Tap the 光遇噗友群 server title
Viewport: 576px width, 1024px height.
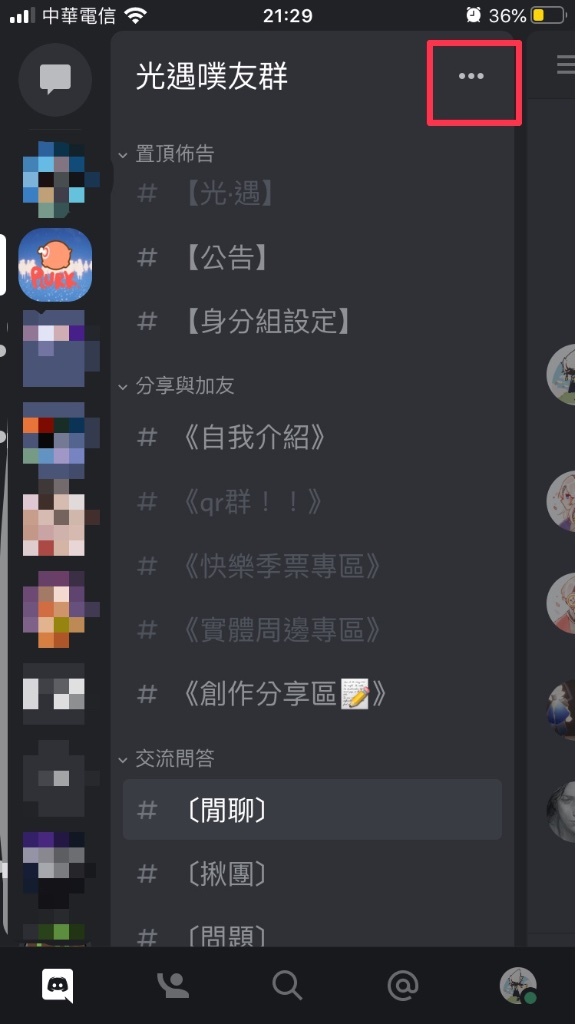212,76
